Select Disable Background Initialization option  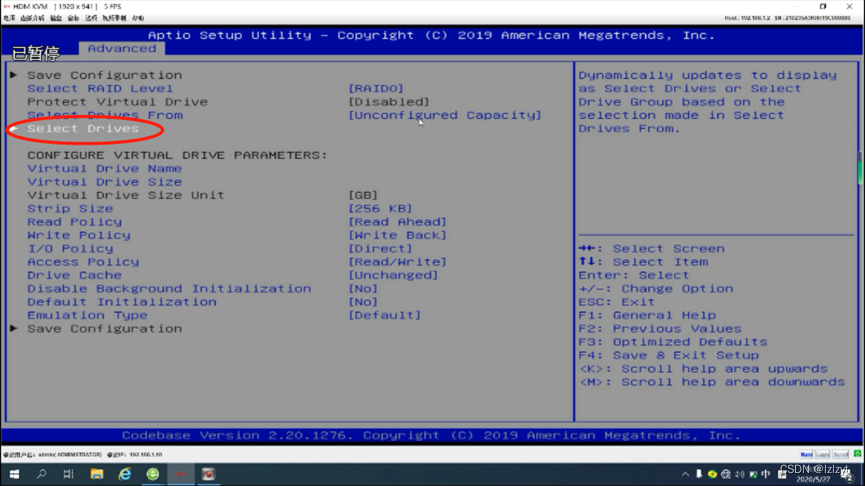click(x=169, y=289)
